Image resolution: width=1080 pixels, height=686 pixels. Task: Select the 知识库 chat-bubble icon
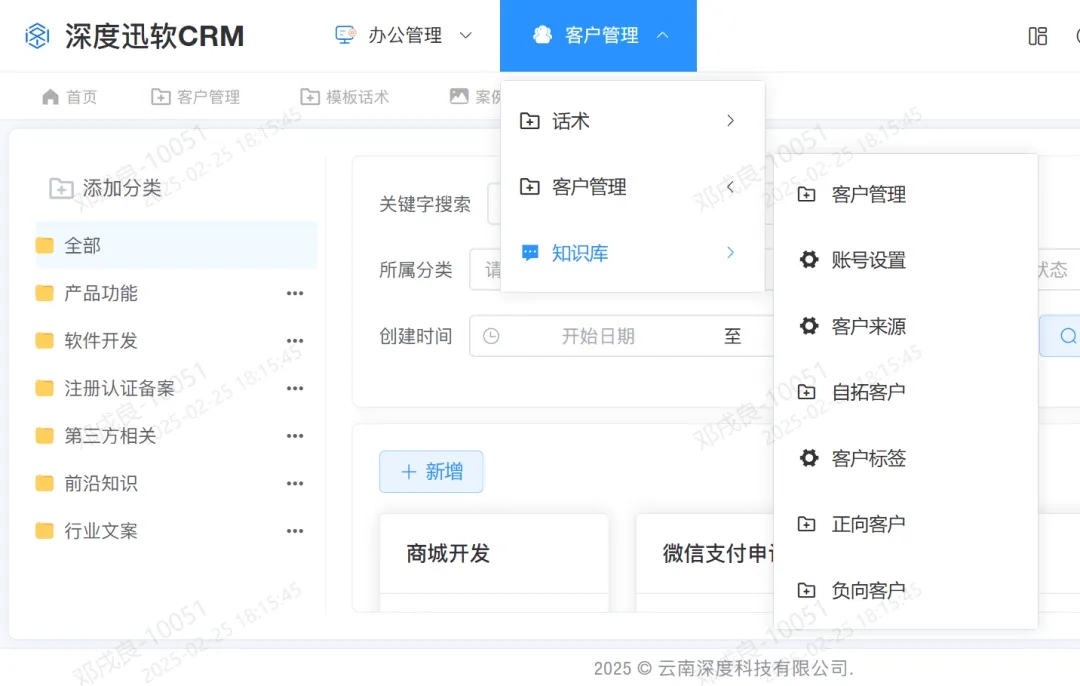(530, 253)
